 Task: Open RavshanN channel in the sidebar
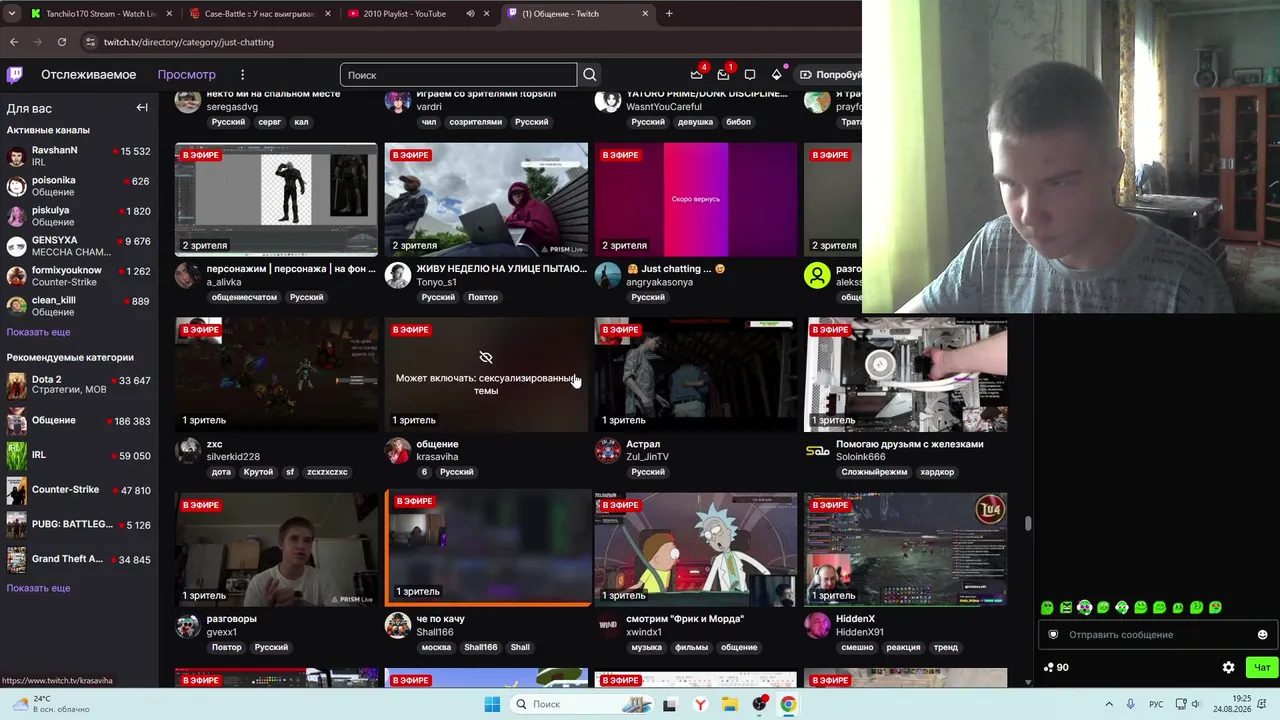click(78, 156)
